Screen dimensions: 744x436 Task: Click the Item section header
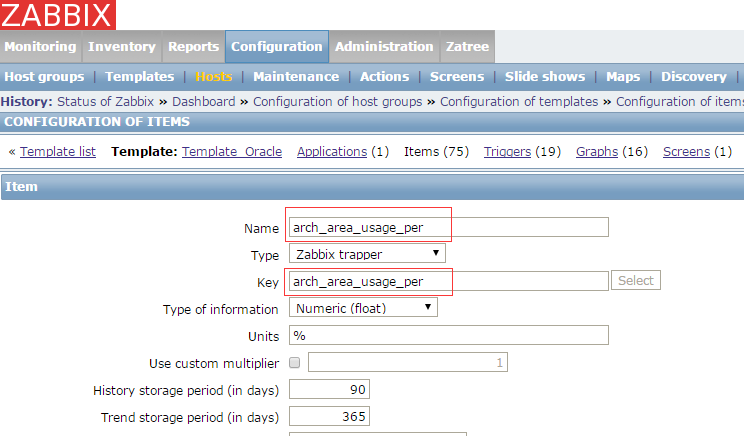pyautogui.click(x=372, y=187)
